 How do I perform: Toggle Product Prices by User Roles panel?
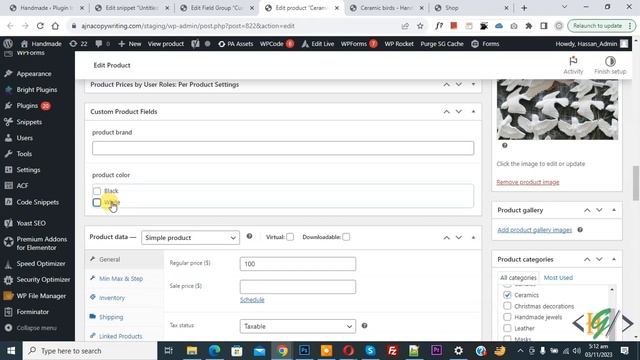click(x=473, y=84)
